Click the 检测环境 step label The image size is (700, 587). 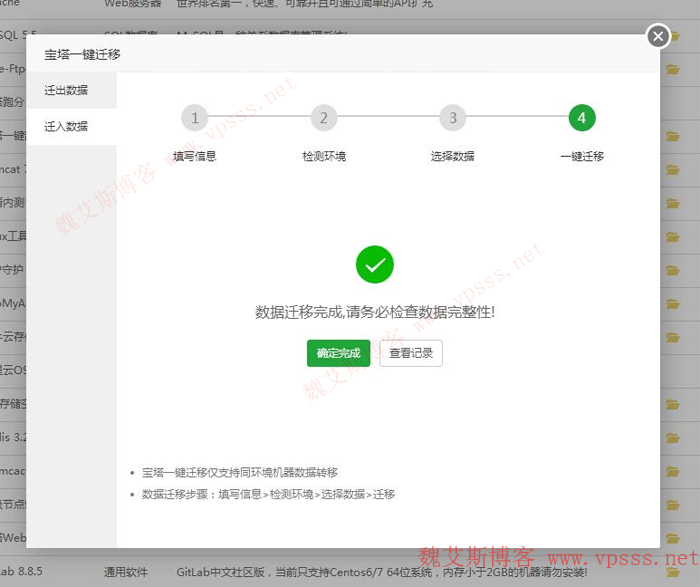(x=324, y=156)
